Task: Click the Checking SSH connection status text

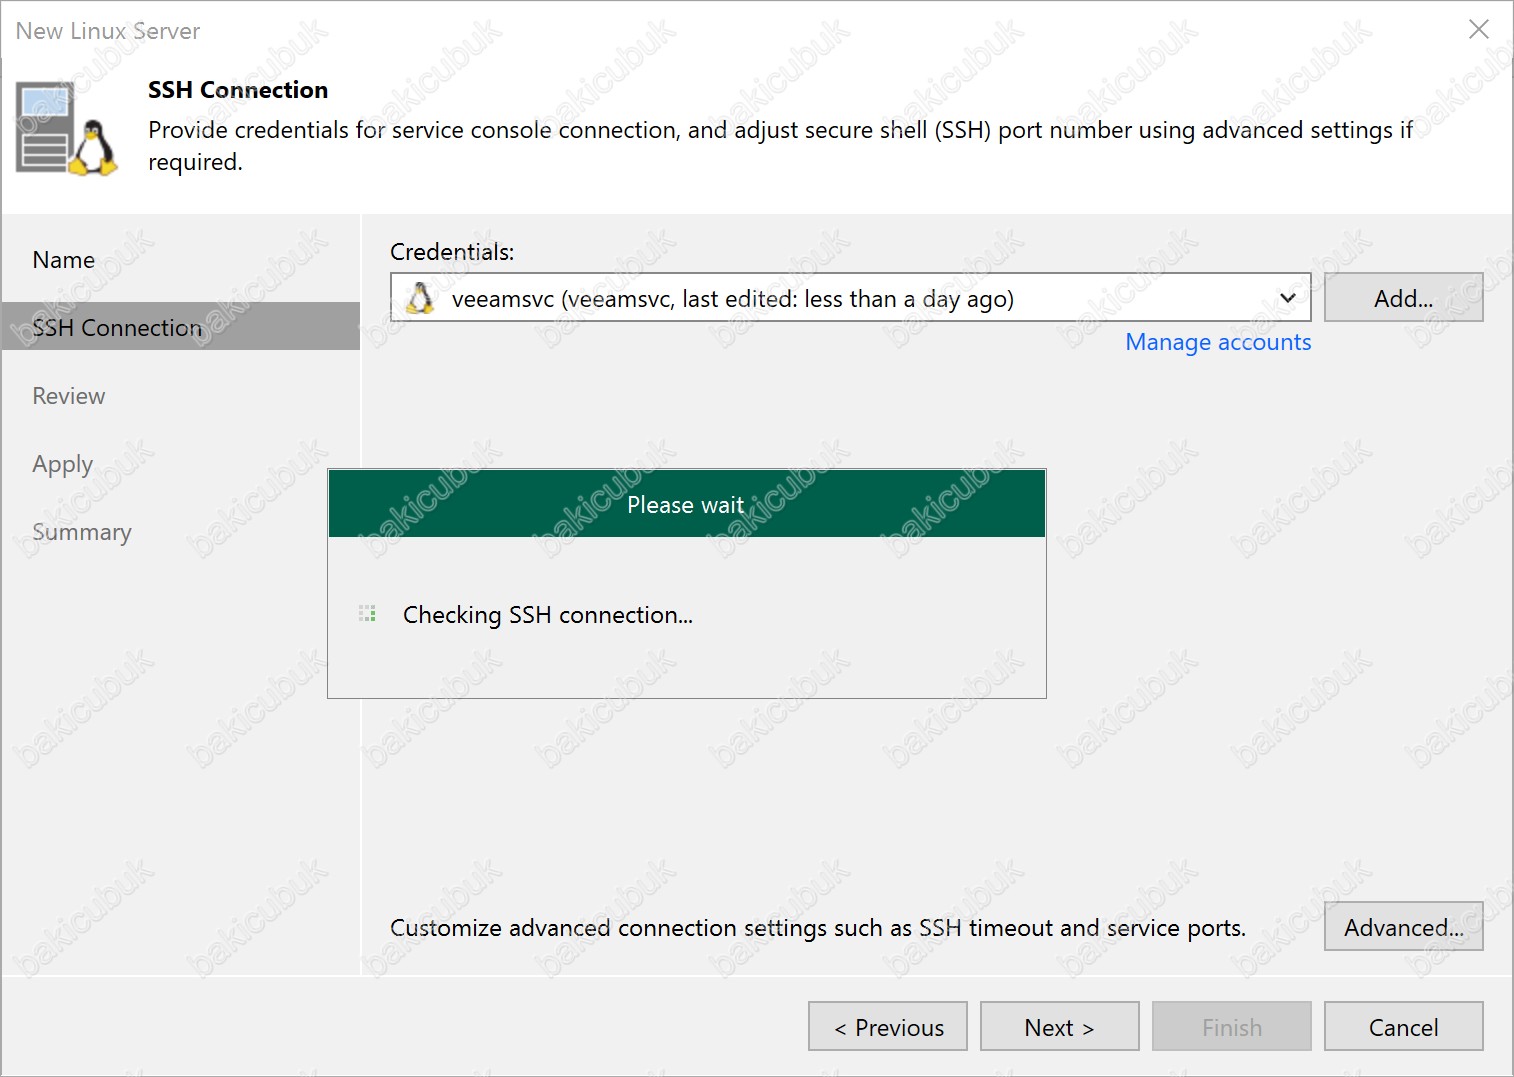Action: [x=548, y=614]
